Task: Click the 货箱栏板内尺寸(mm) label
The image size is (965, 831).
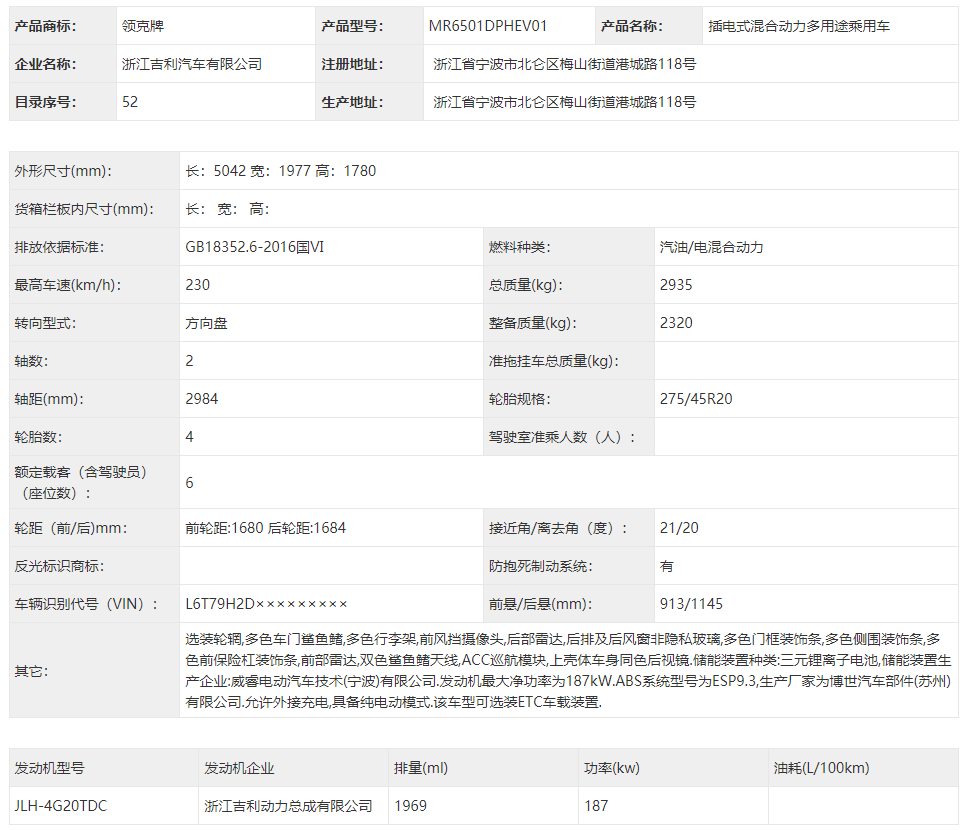Action: coord(84,209)
